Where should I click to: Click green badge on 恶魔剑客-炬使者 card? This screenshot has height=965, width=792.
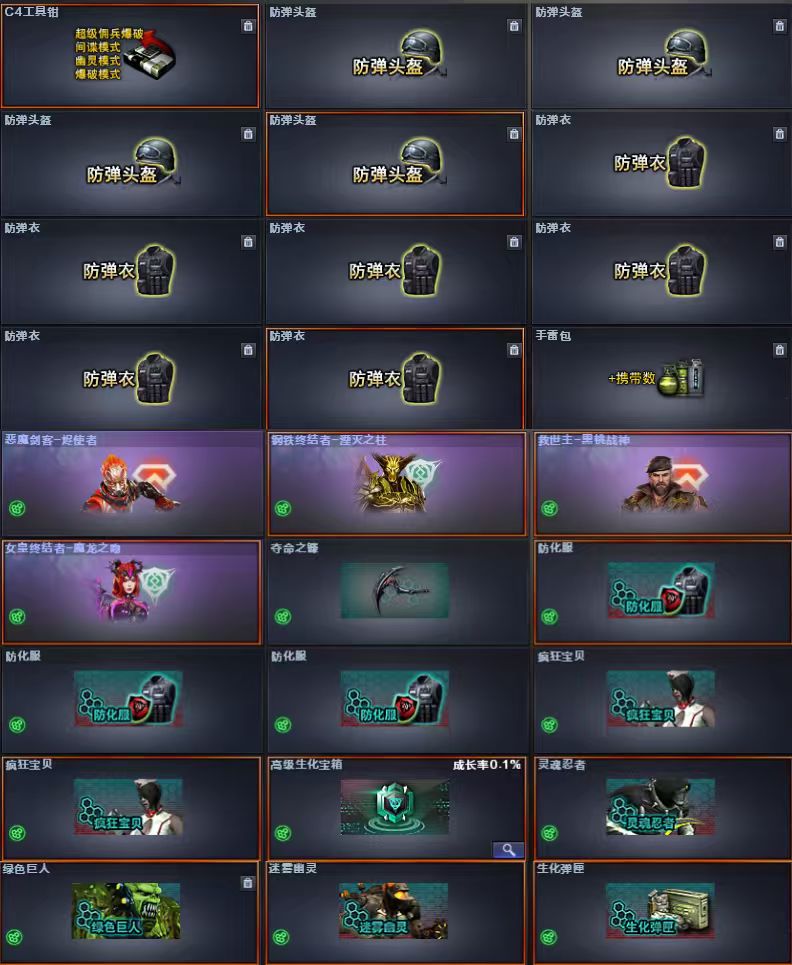coord(17,508)
